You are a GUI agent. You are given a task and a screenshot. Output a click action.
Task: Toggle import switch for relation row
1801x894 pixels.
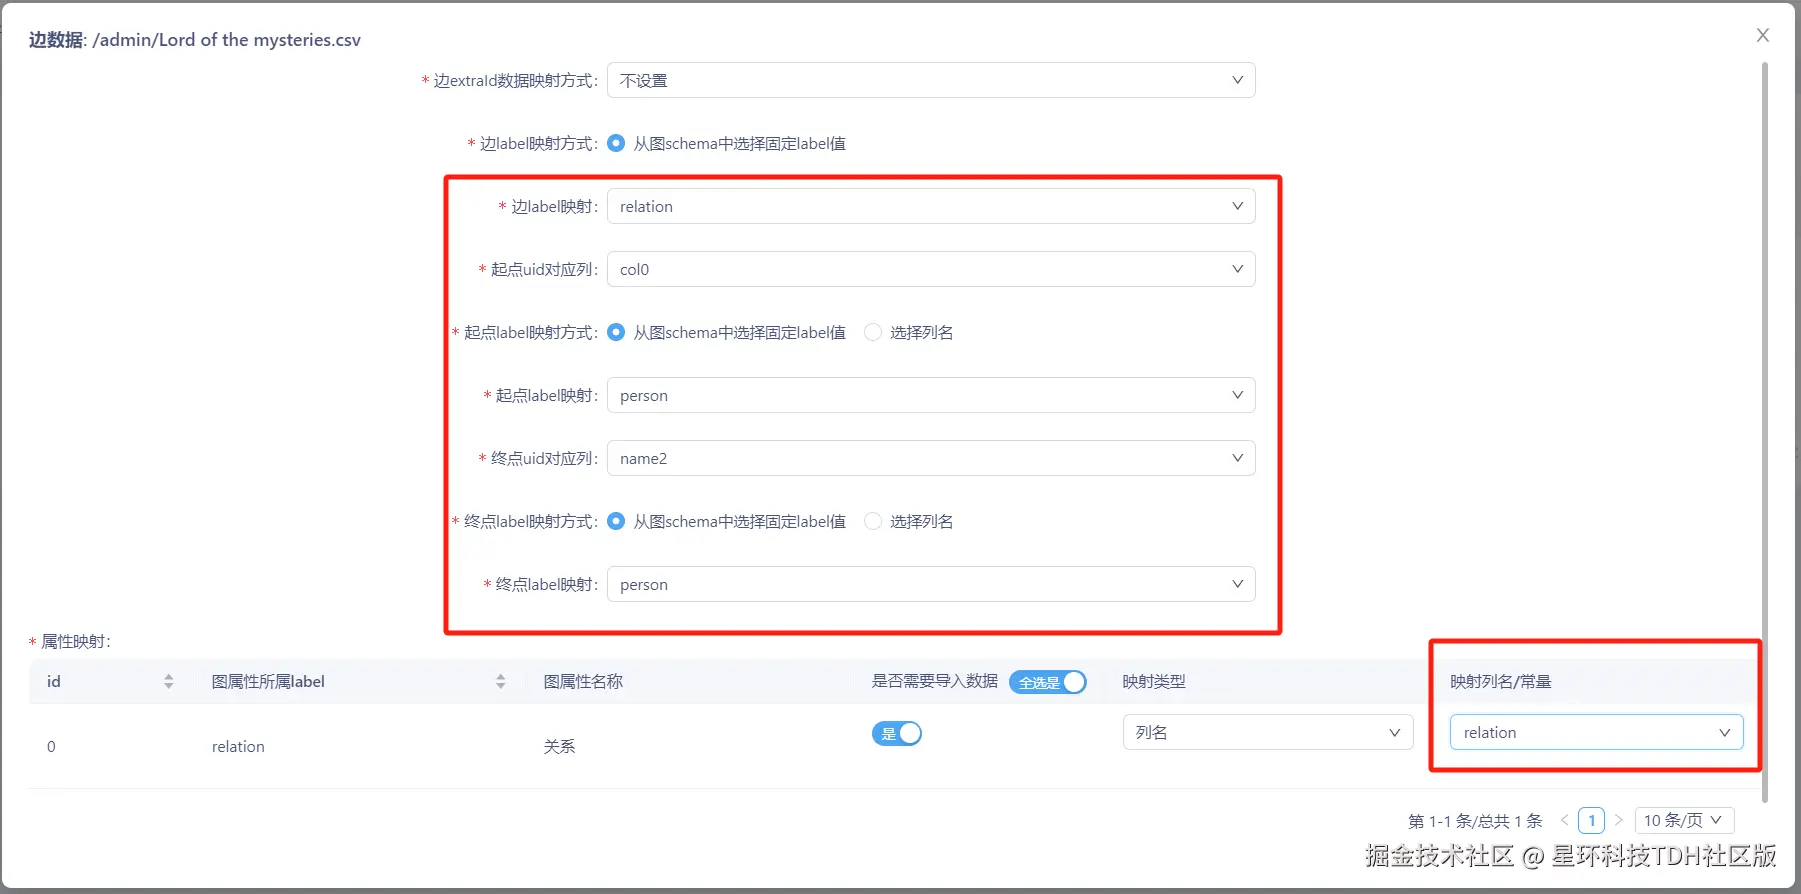tap(896, 734)
